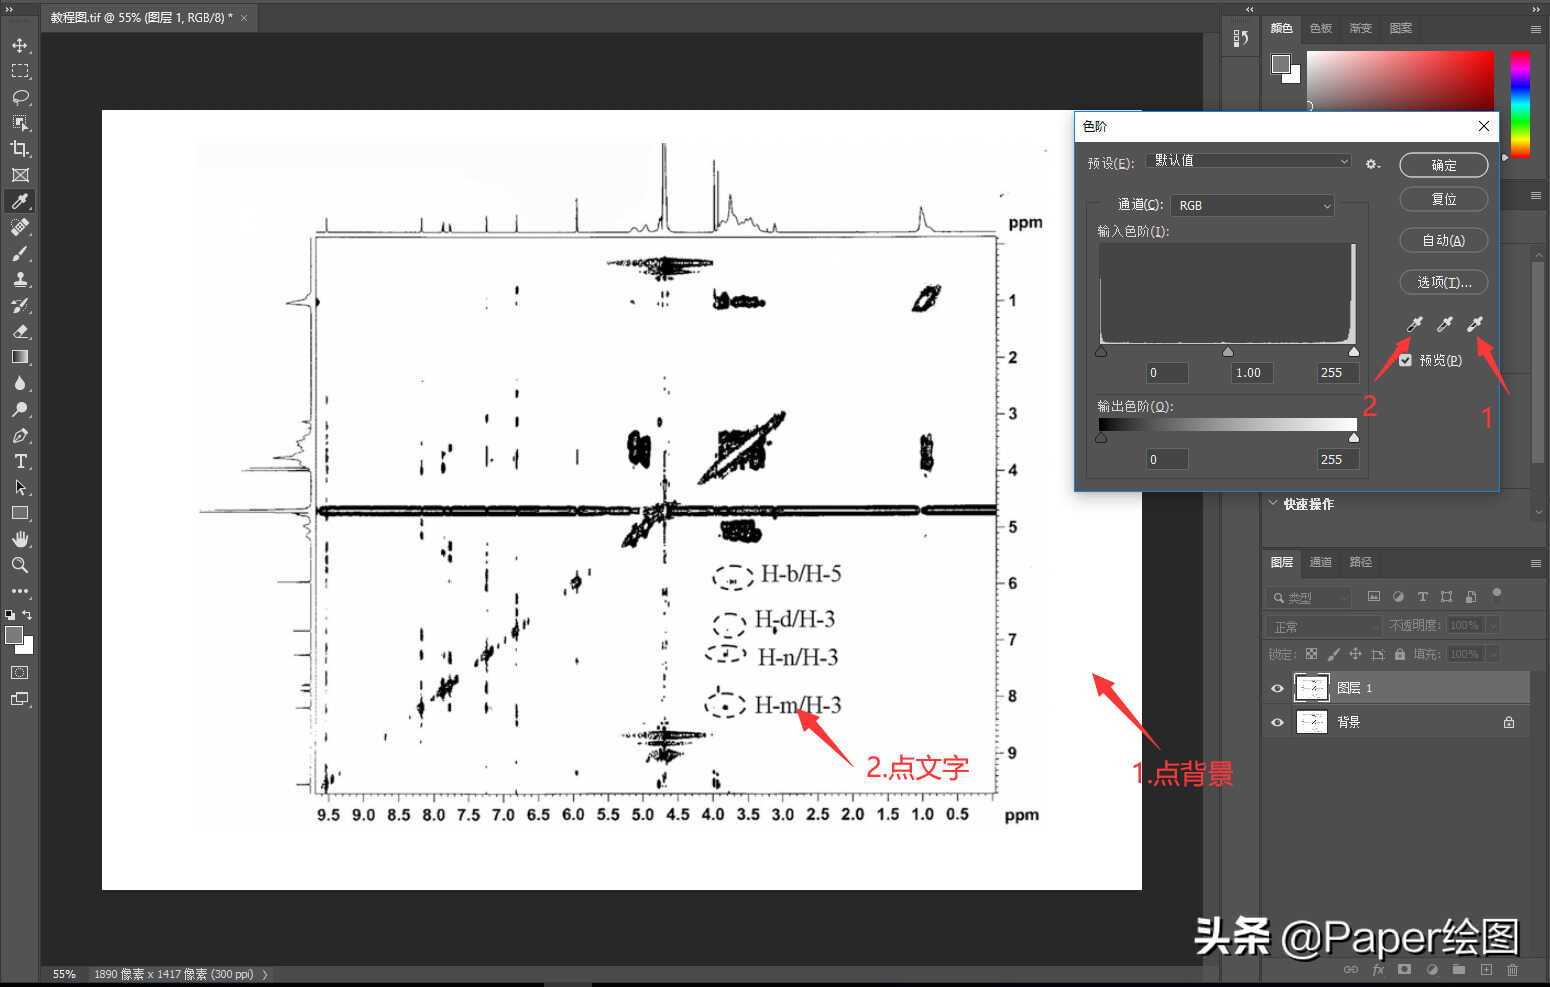Select the Zoom tool
The height and width of the screenshot is (987, 1550).
(x=20, y=565)
